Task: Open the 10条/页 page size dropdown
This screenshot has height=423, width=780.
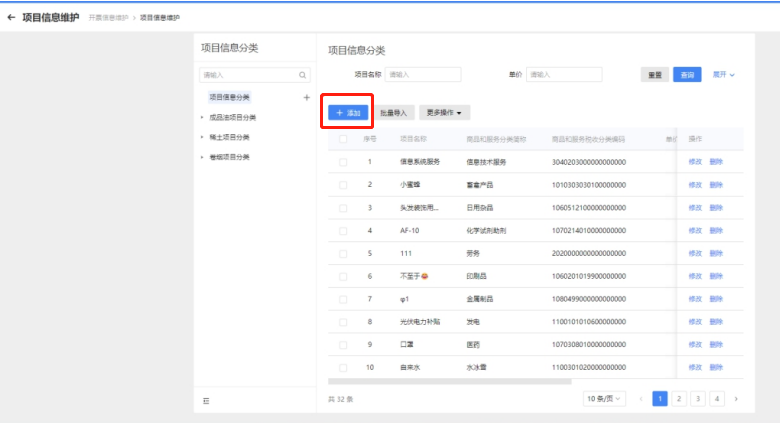Action: 604,398
